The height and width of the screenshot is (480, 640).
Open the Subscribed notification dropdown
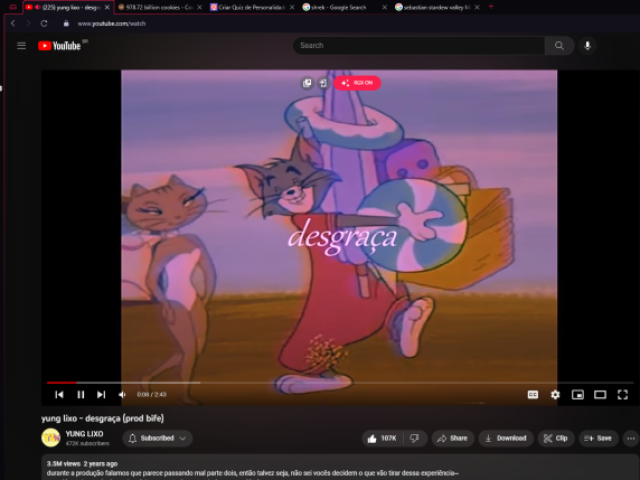(157, 438)
